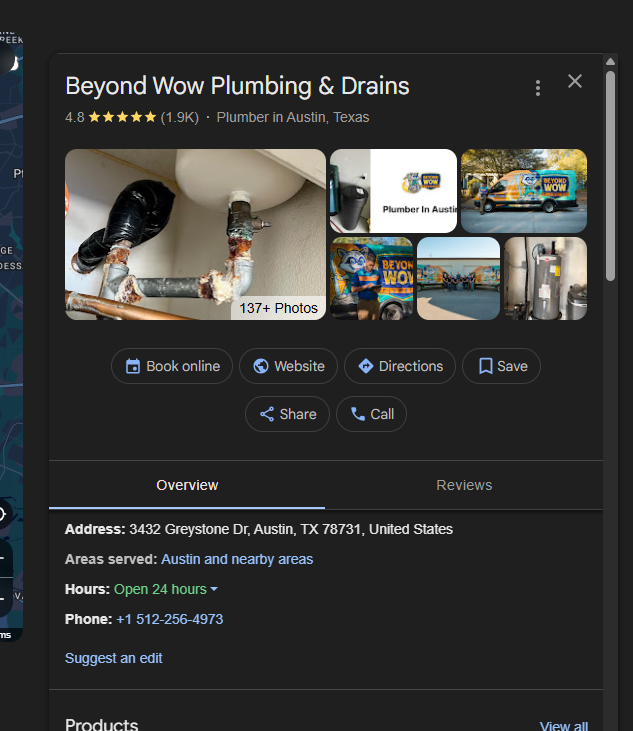
Task: Switch to the Overview tab
Action: pos(187,485)
